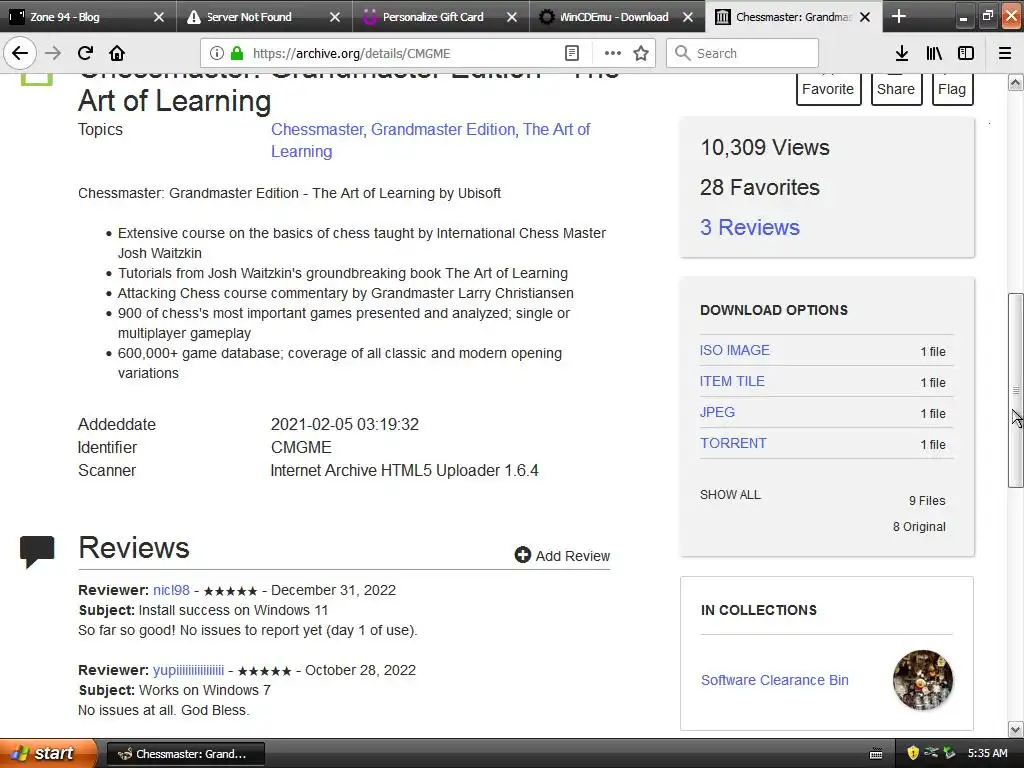Open The Art of Learning topic link
Viewport: 1024px width, 768px height.
(430, 140)
